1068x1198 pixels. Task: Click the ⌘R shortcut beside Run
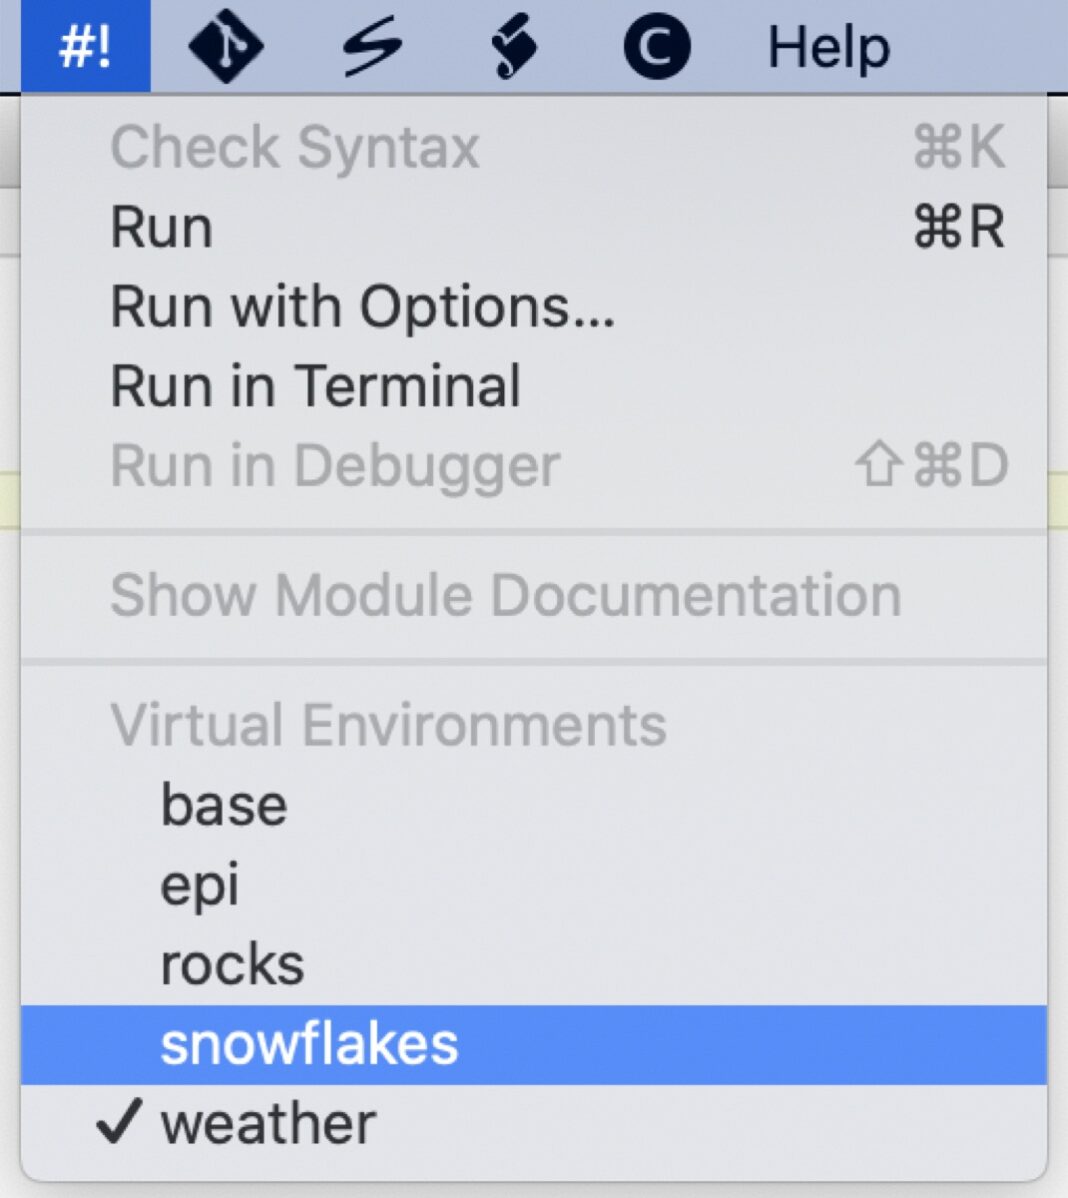pos(958,227)
